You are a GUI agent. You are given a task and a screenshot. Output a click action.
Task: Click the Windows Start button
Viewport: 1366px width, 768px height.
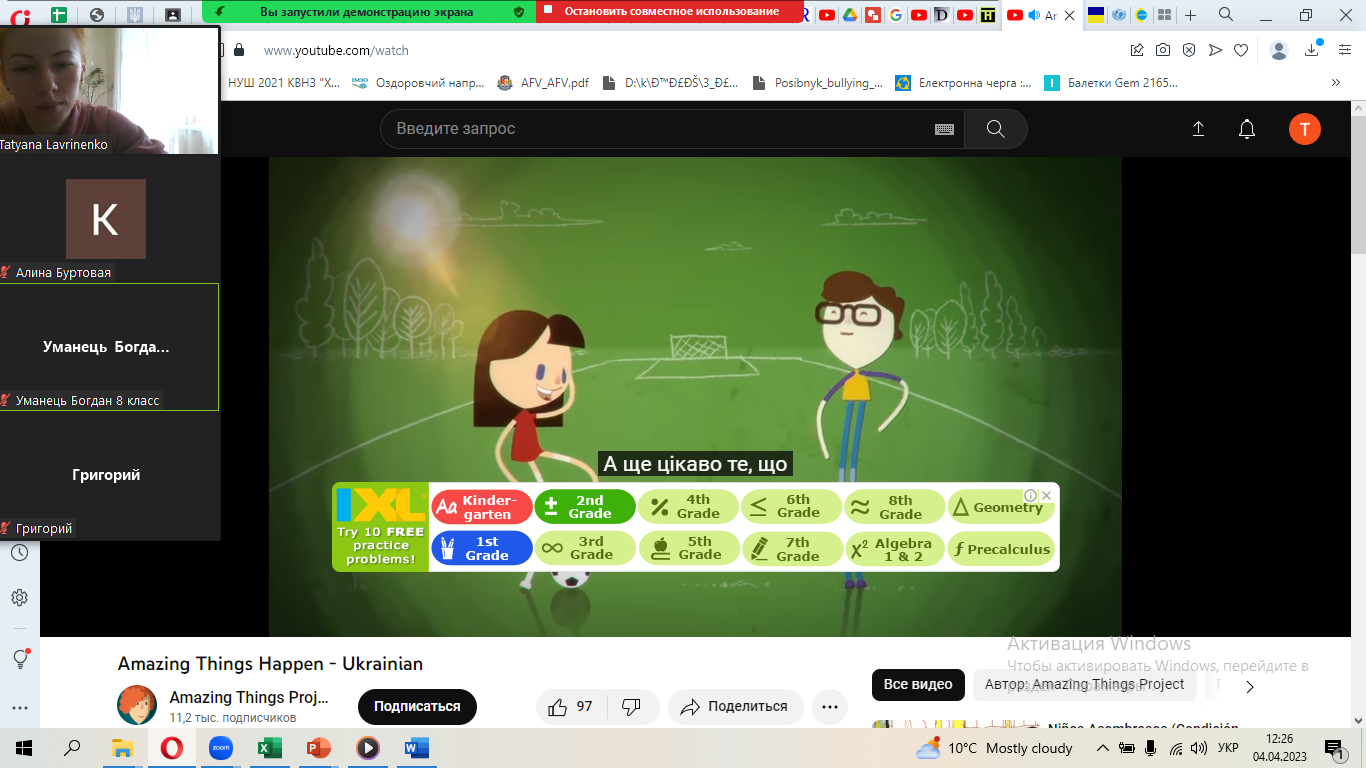click(24, 748)
